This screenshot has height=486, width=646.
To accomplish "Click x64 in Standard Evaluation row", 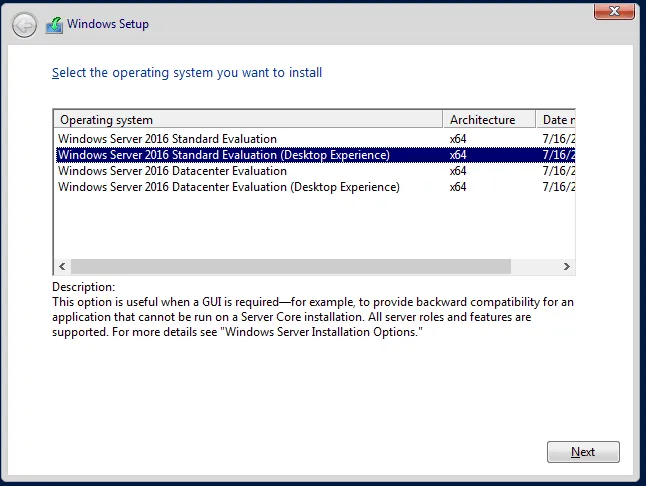I will click(458, 139).
